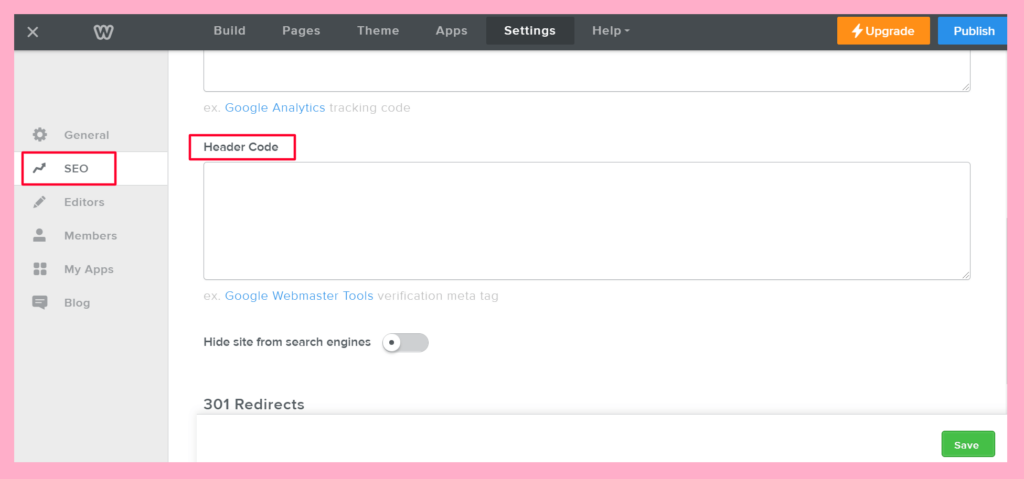Click the Hide site from search engines label
1024x479 pixels.
(287, 342)
